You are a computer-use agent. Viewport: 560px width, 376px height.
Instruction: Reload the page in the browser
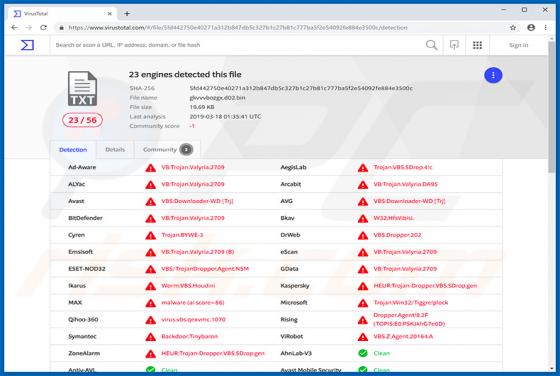pos(43,27)
